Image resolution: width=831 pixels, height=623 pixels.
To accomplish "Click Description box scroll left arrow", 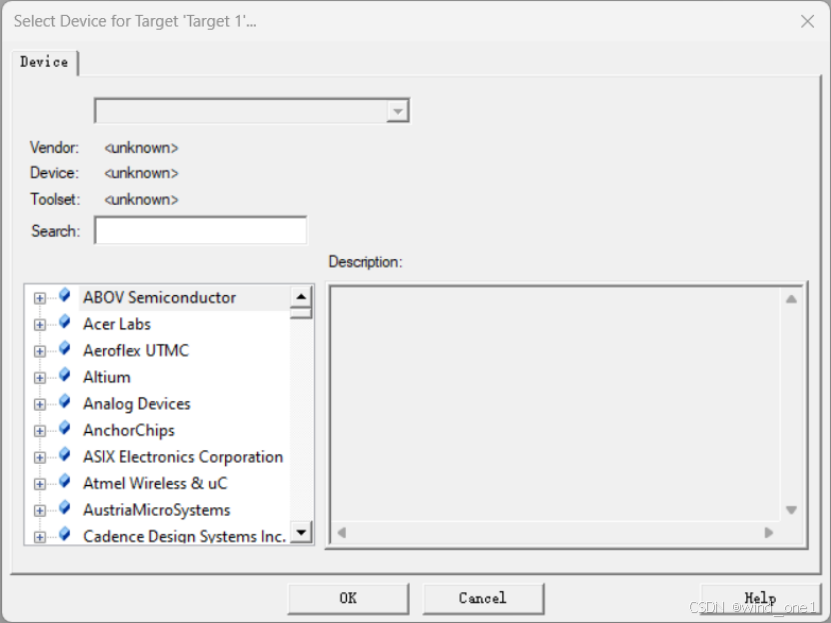I will pos(342,532).
